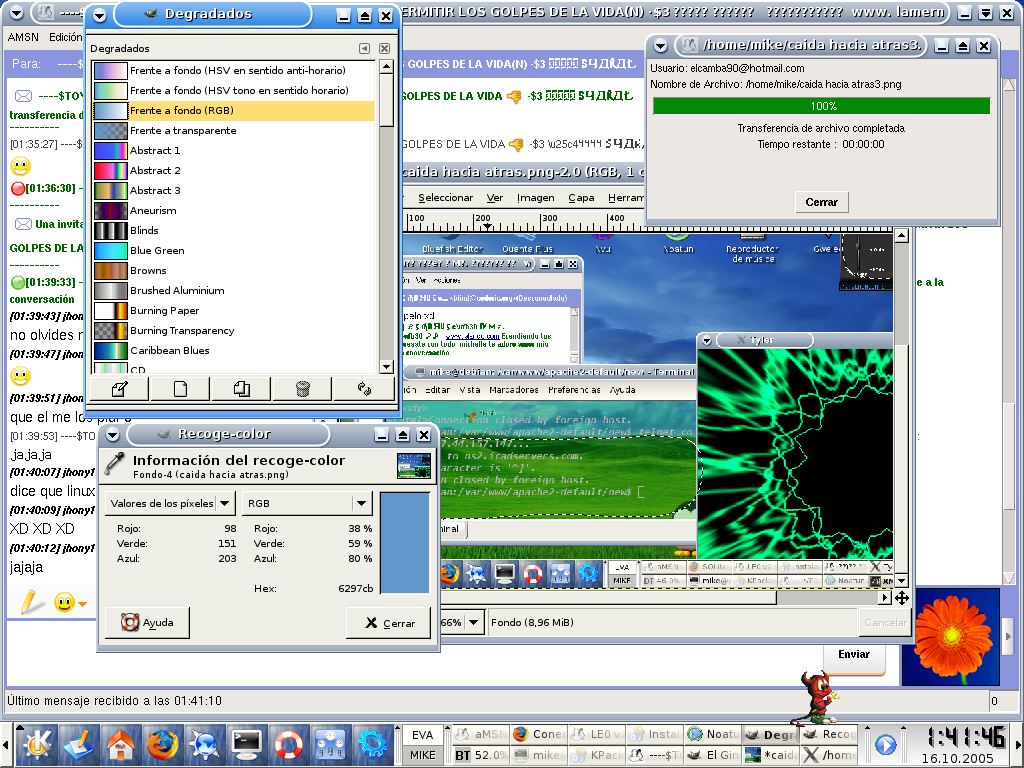Image resolution: width=1024 pixels, height=768 pixels.
Task: Duplicate the selected gradient
Action: click(242, 389)
